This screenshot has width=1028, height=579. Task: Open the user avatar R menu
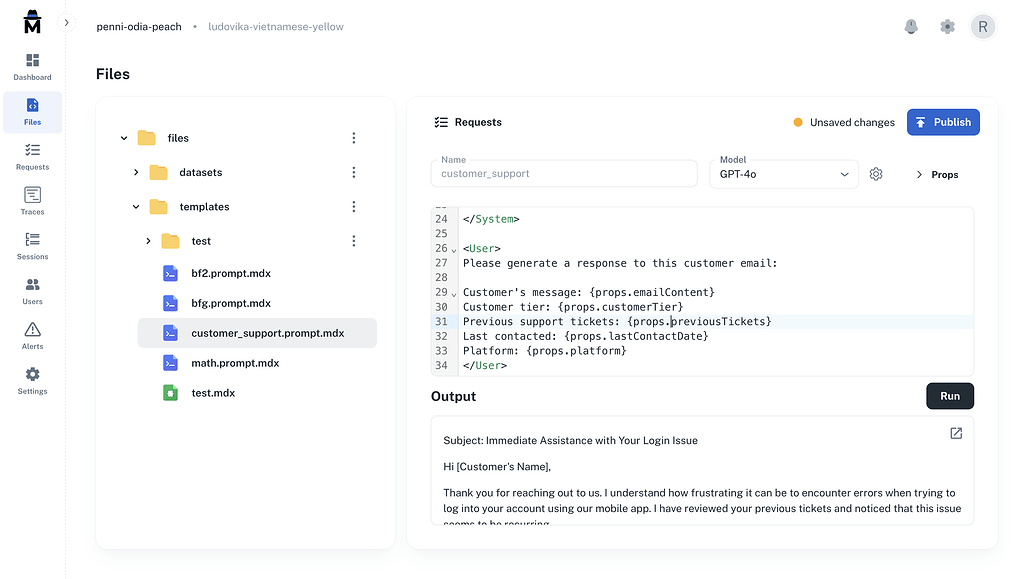(x=983, y=27)
